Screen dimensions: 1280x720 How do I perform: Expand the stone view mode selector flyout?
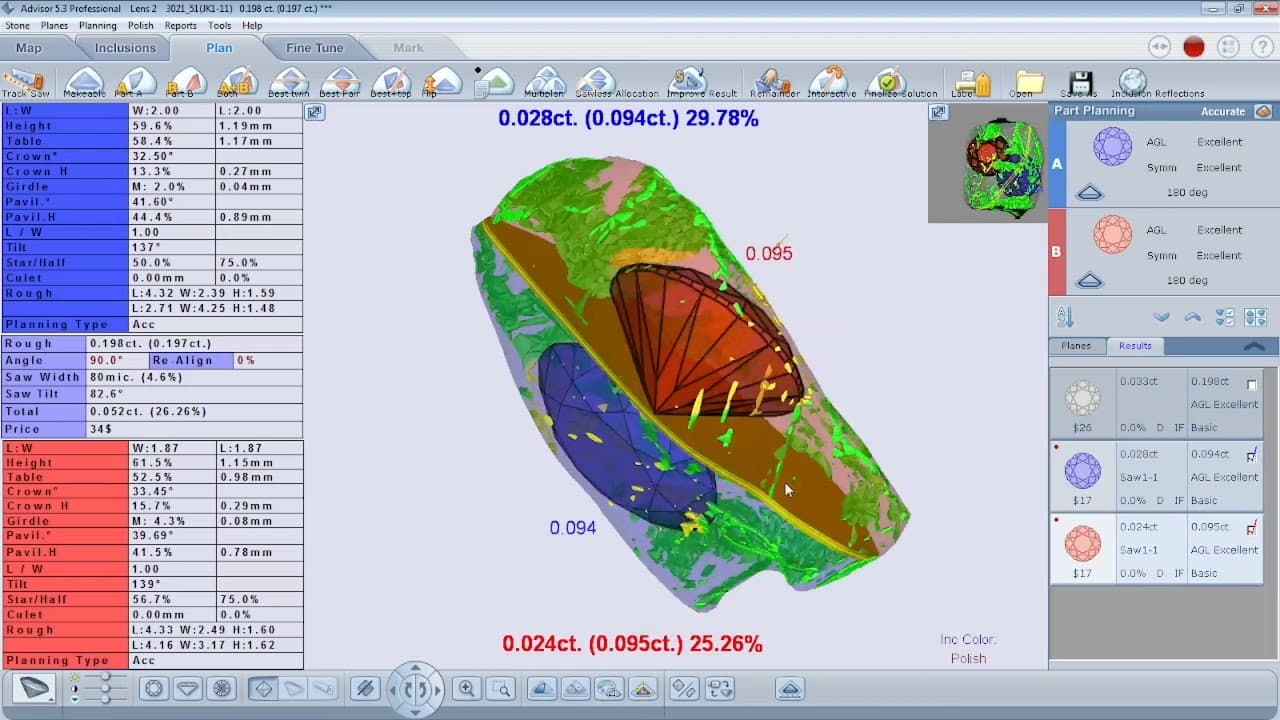click(x=34, y=688)
